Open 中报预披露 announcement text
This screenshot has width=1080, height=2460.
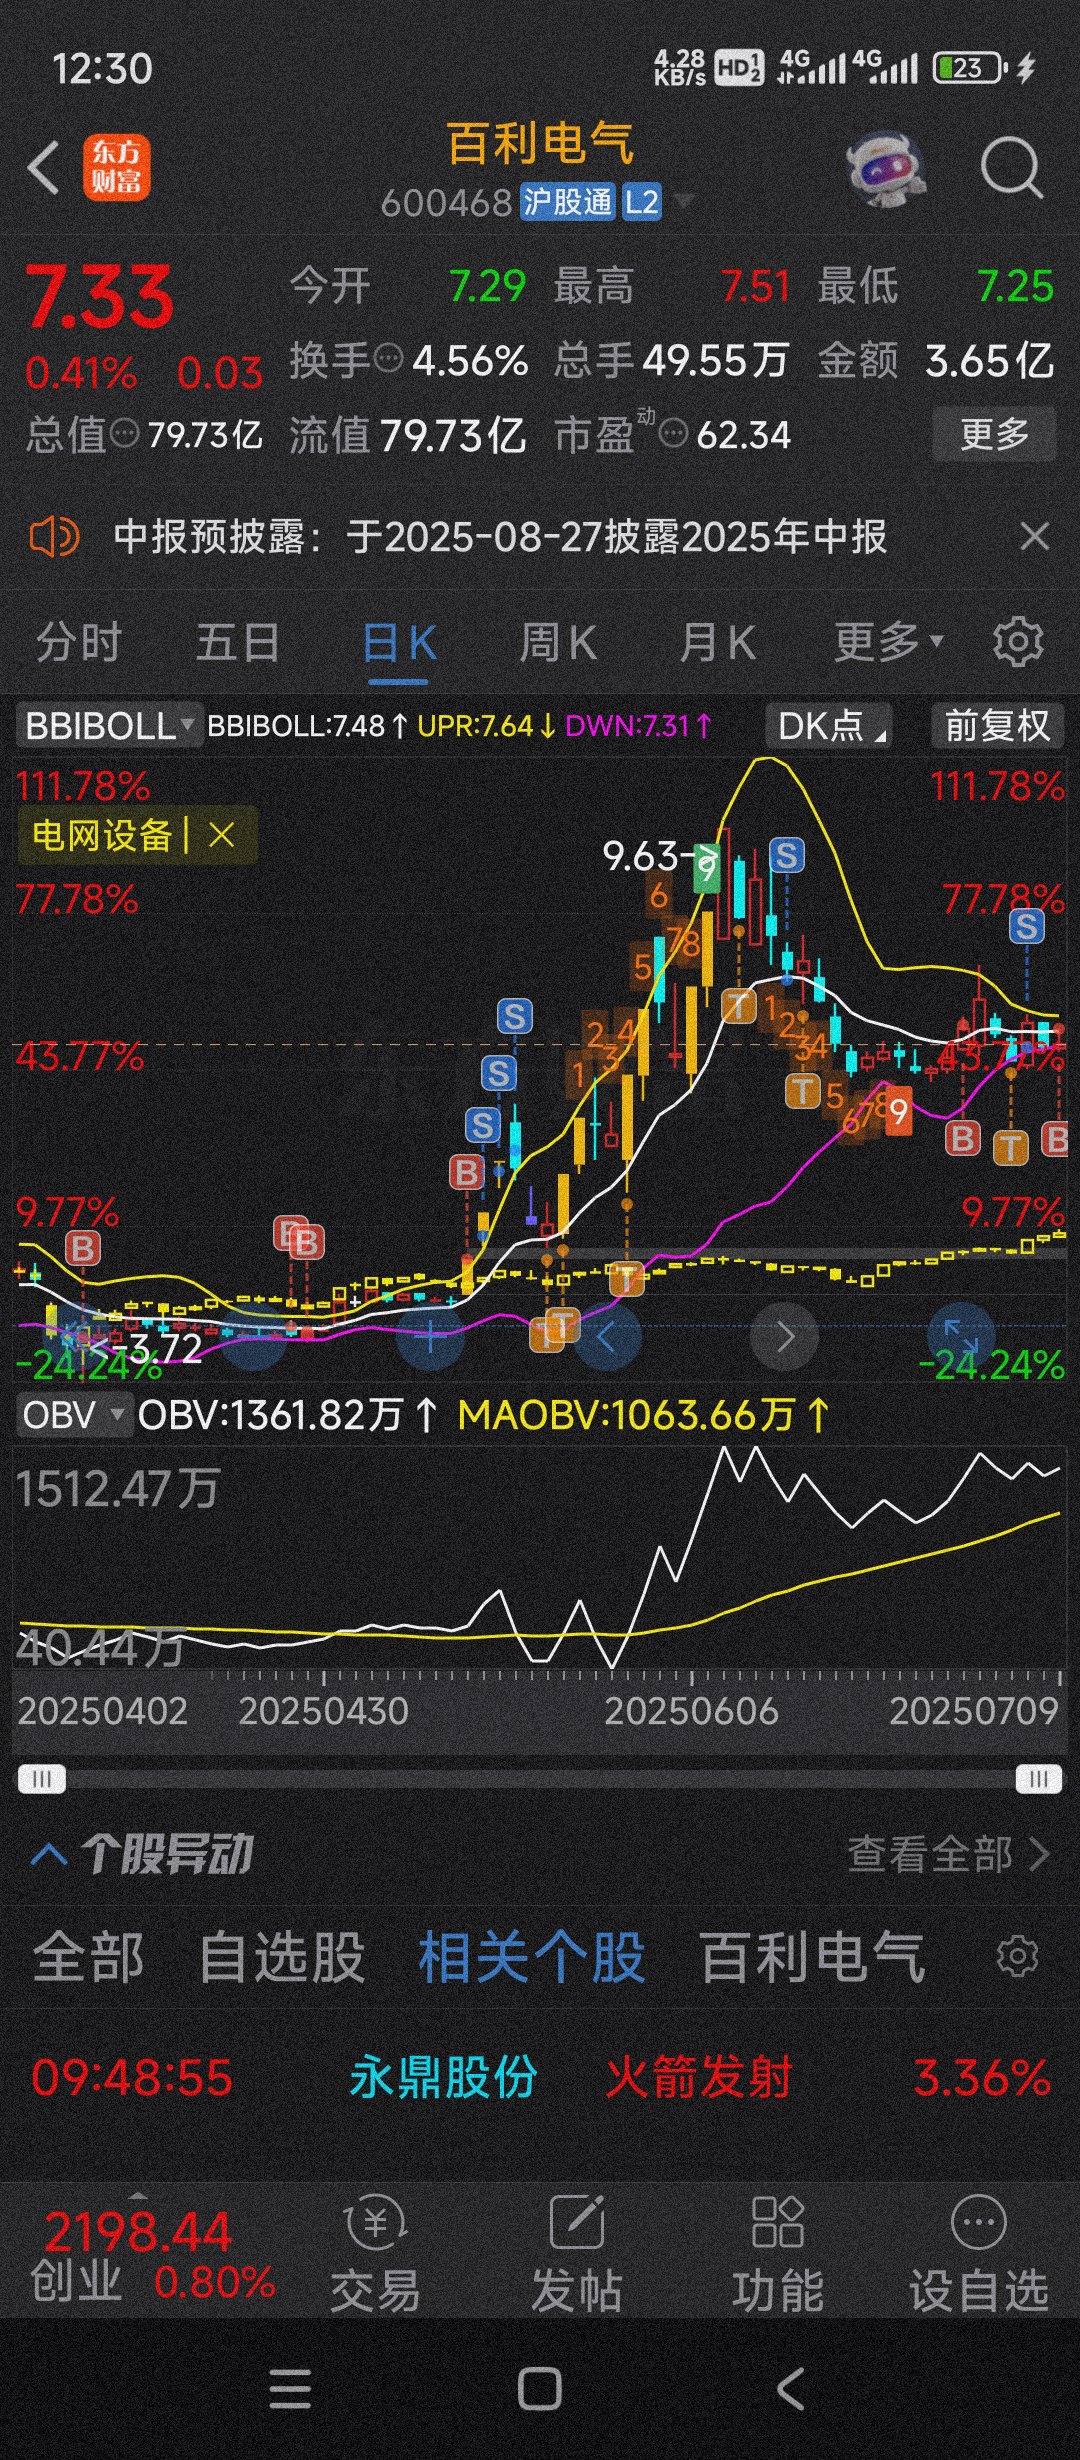coord(500,537)
